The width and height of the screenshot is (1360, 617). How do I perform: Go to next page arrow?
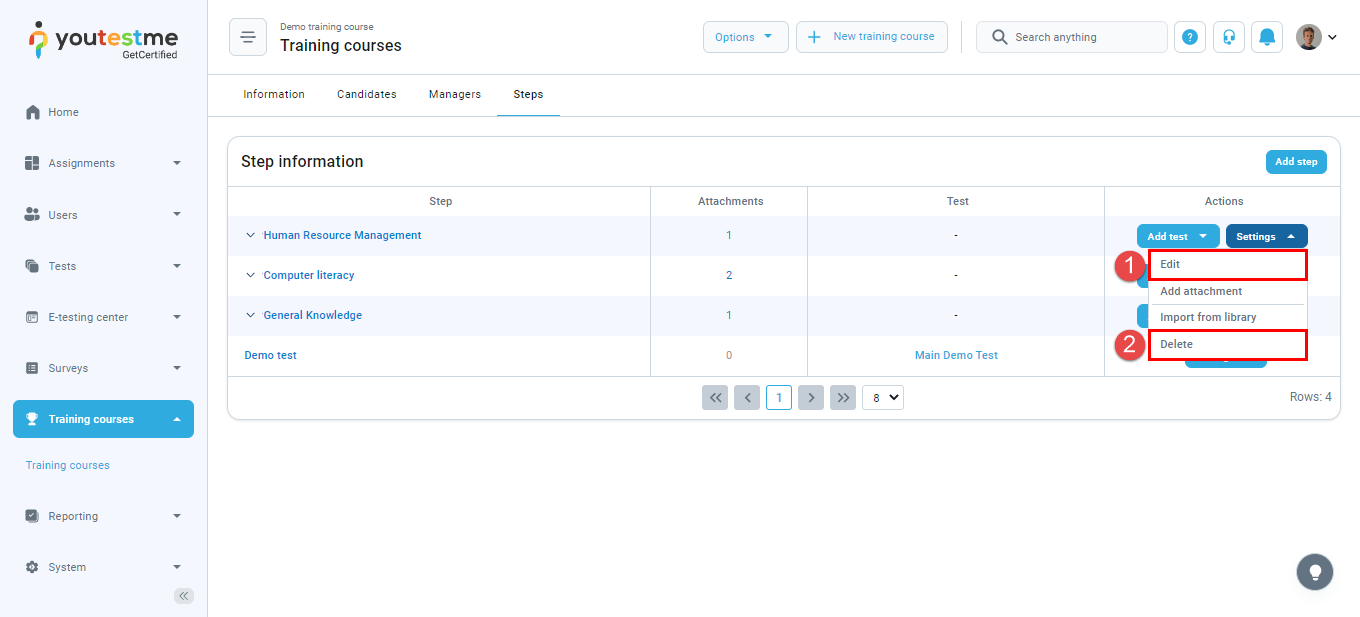pos(811,398)
